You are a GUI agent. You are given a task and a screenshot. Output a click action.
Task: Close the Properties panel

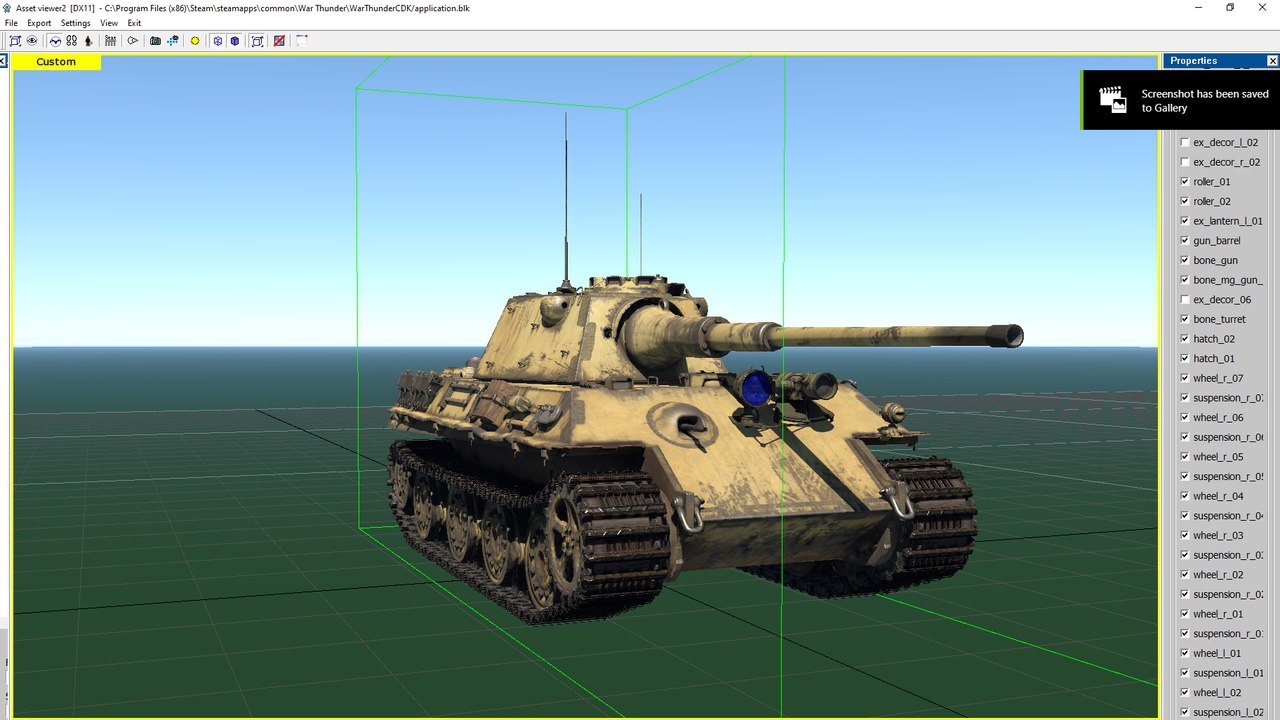click(x=1273, y=61)
